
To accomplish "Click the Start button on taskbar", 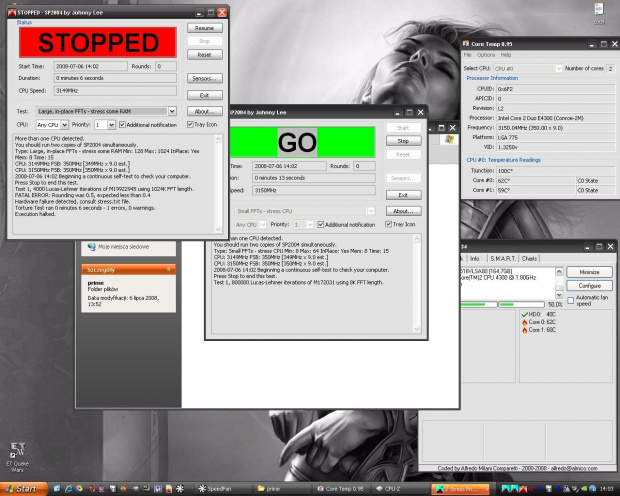I will point(24,489).
